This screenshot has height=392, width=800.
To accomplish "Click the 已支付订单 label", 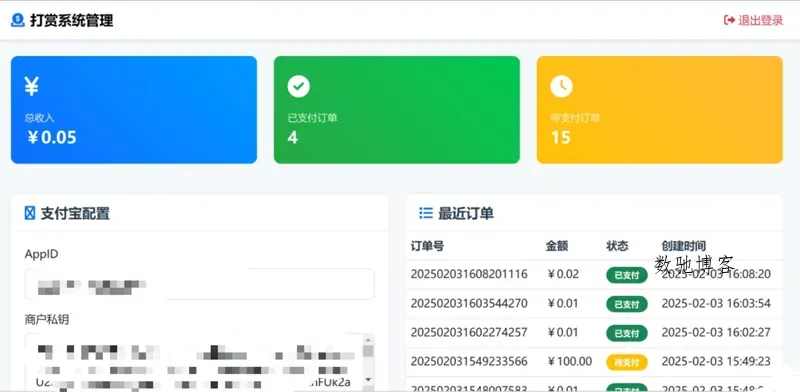I will click(312, 118).
